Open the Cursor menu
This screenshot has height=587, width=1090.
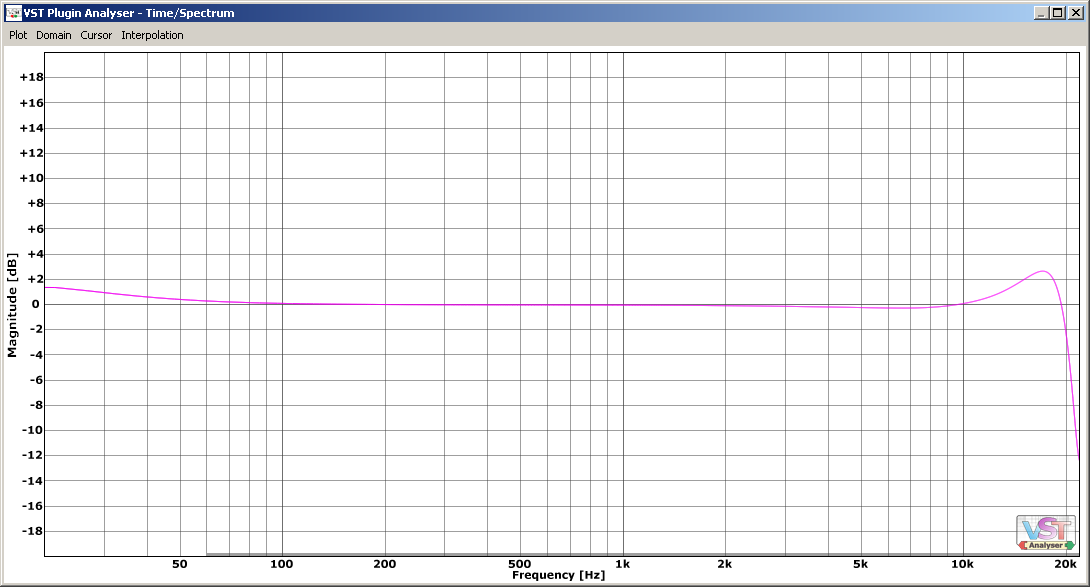(96, 35)
